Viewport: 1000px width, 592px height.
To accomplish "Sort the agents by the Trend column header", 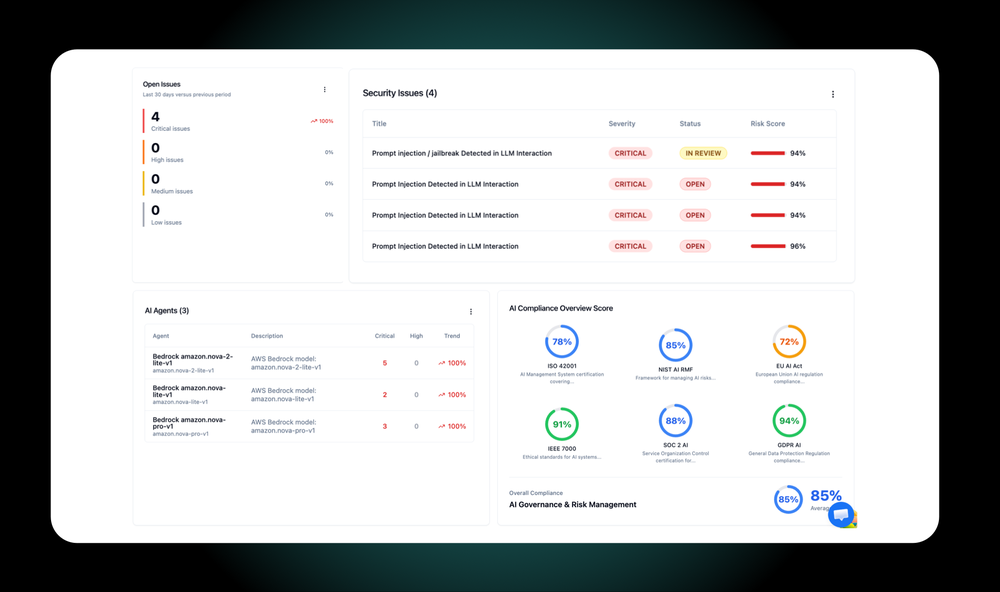I will point(452,336).
